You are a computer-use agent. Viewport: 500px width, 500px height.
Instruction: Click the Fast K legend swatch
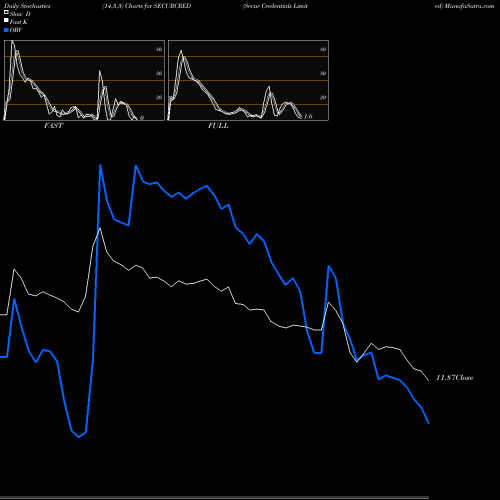pos(6,20)
